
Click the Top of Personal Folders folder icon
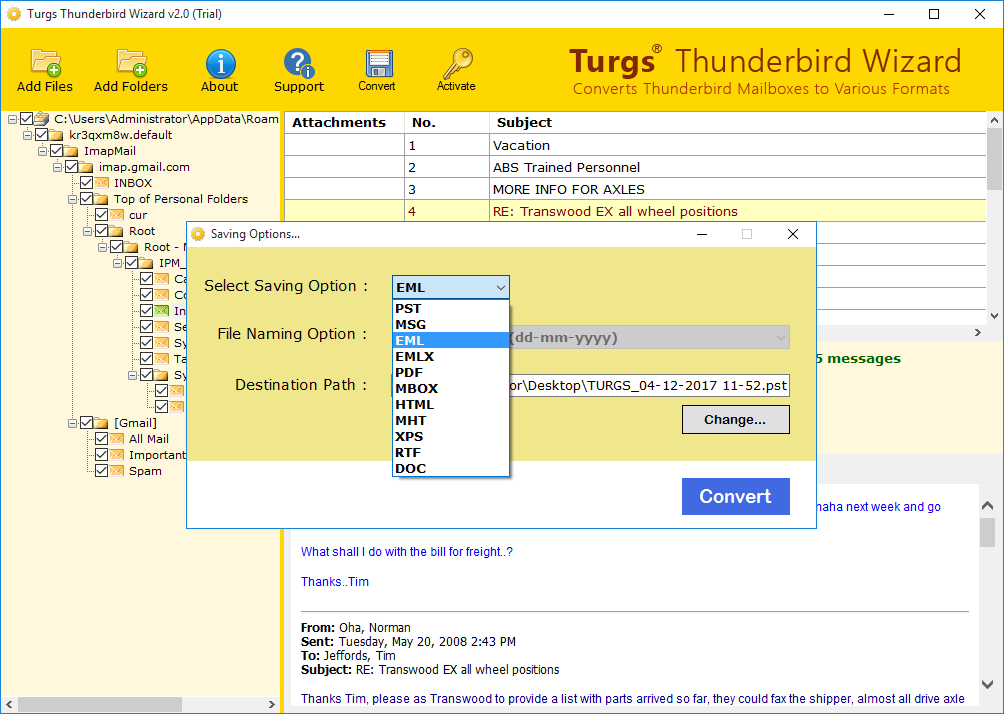pos(101,199)
